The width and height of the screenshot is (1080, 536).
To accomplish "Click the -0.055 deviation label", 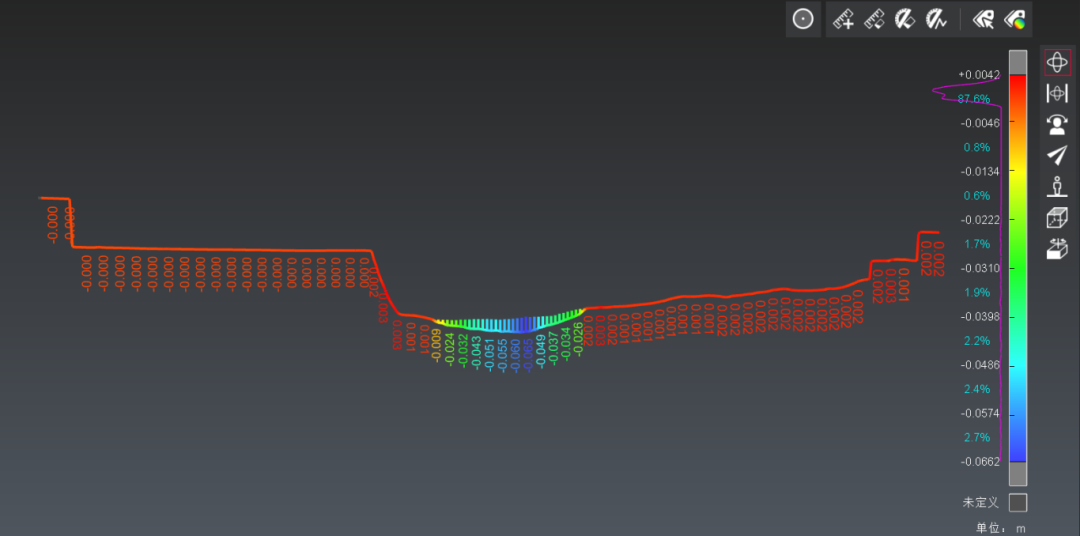I will [x=503, y=354].
